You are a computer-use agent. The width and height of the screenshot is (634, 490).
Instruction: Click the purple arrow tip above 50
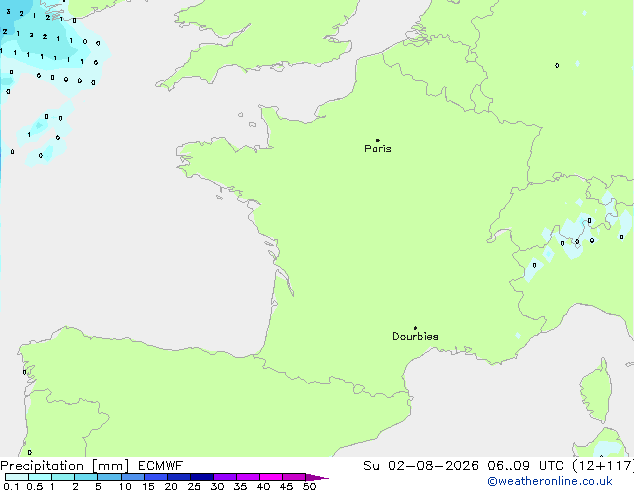[317, 477]
